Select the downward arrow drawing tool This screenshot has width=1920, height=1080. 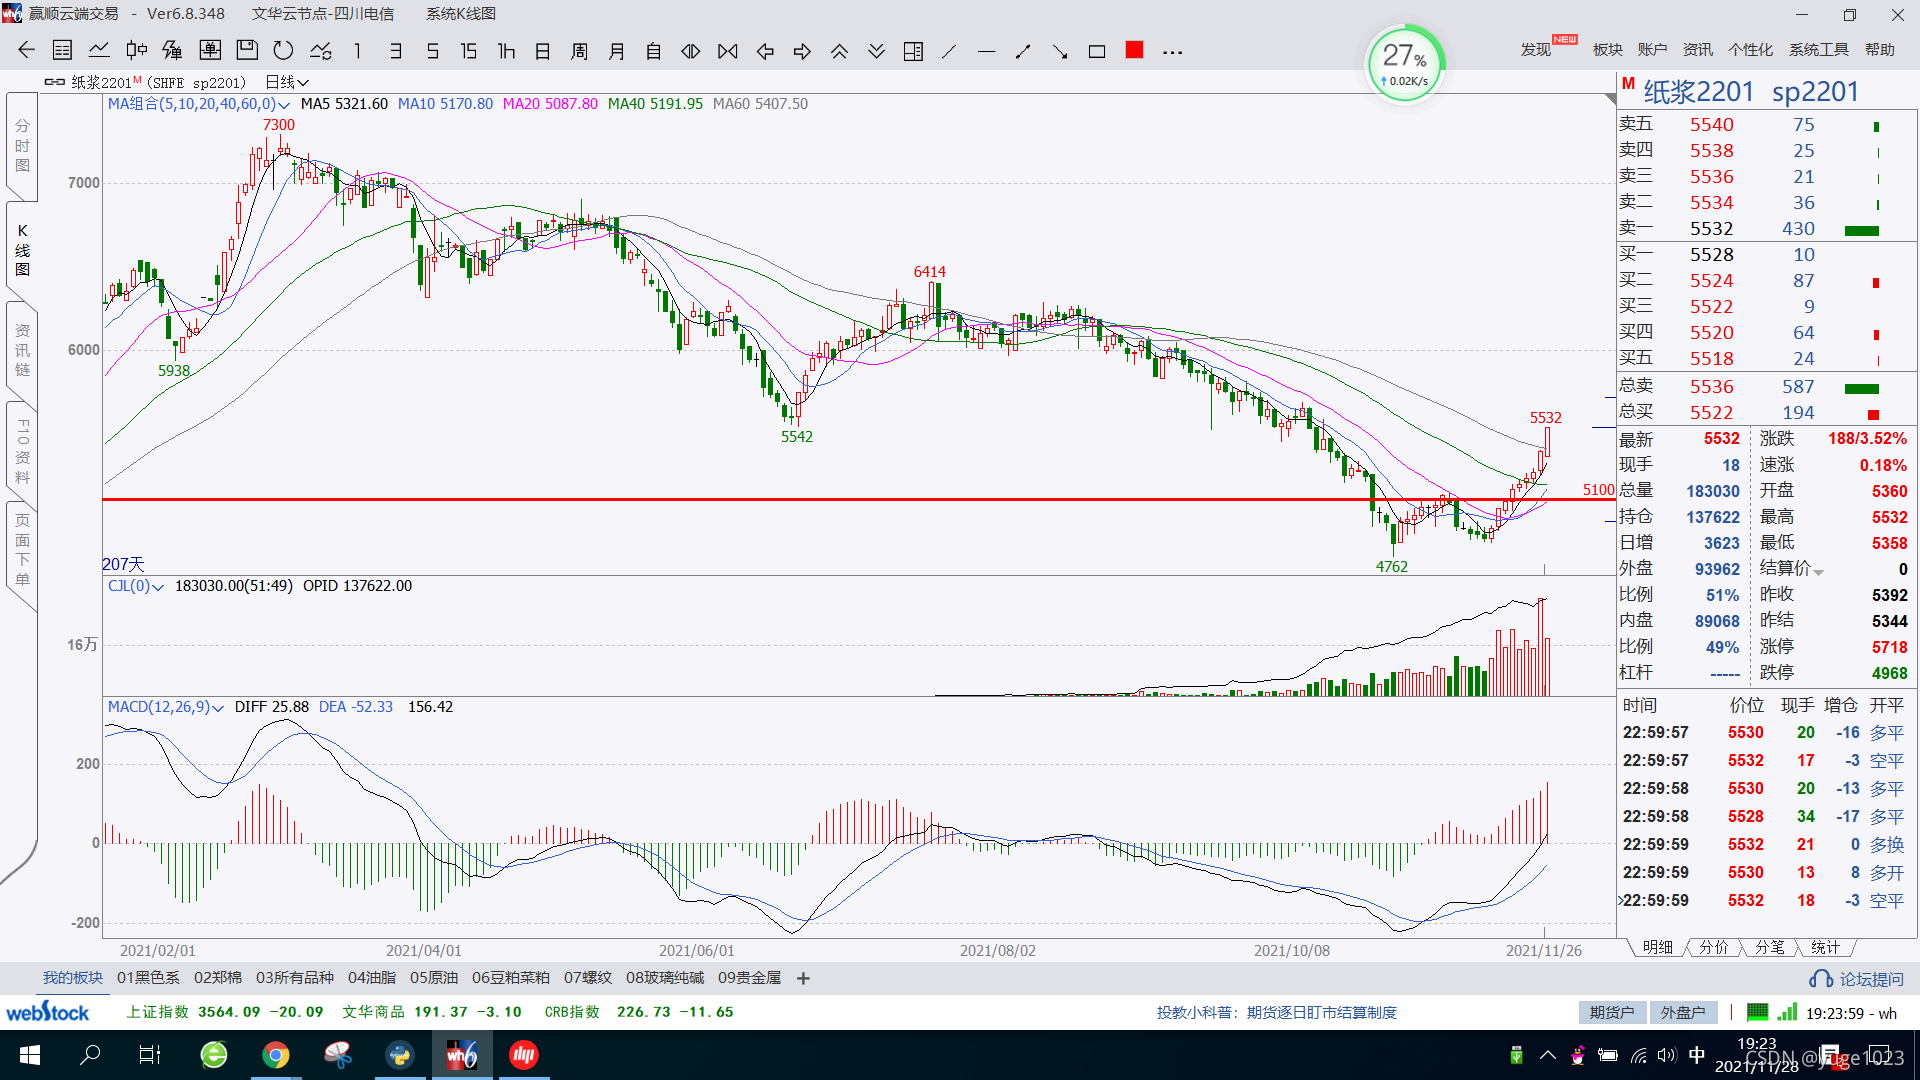point(1060,51)
